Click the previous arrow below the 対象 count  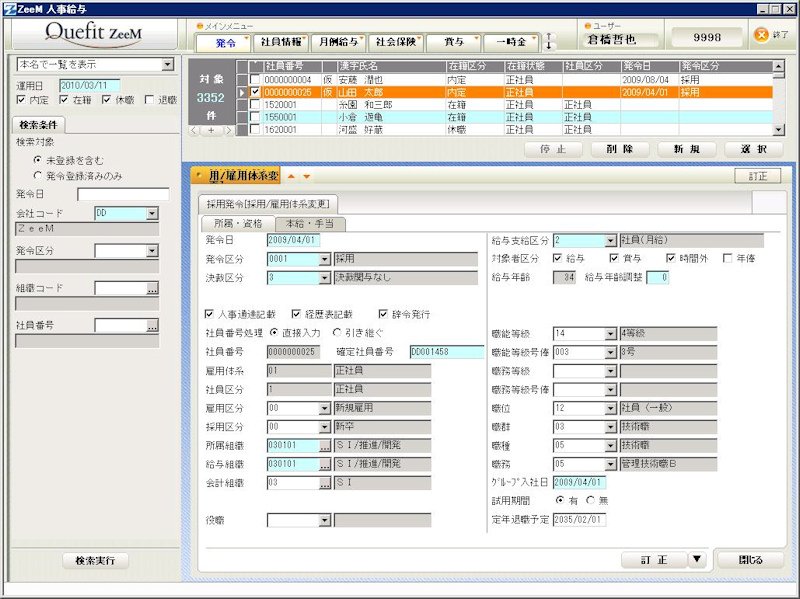[194, 131]
